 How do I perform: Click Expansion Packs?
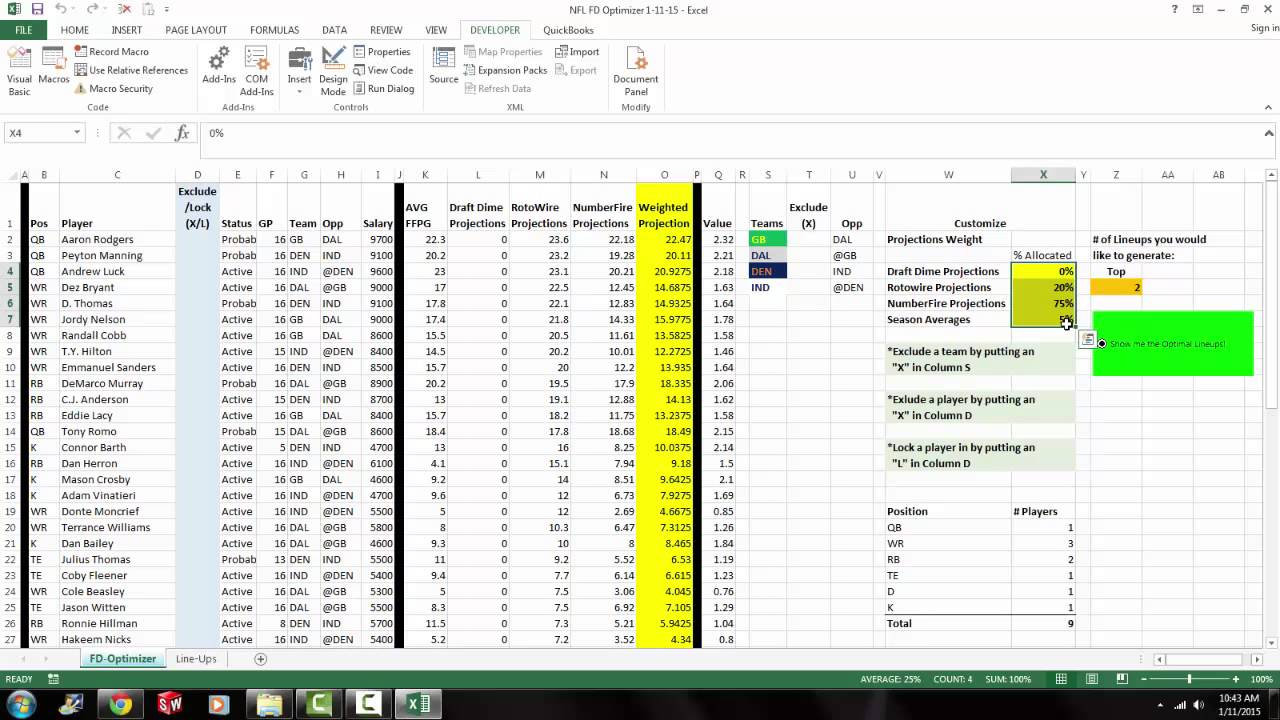coord(505,70)
